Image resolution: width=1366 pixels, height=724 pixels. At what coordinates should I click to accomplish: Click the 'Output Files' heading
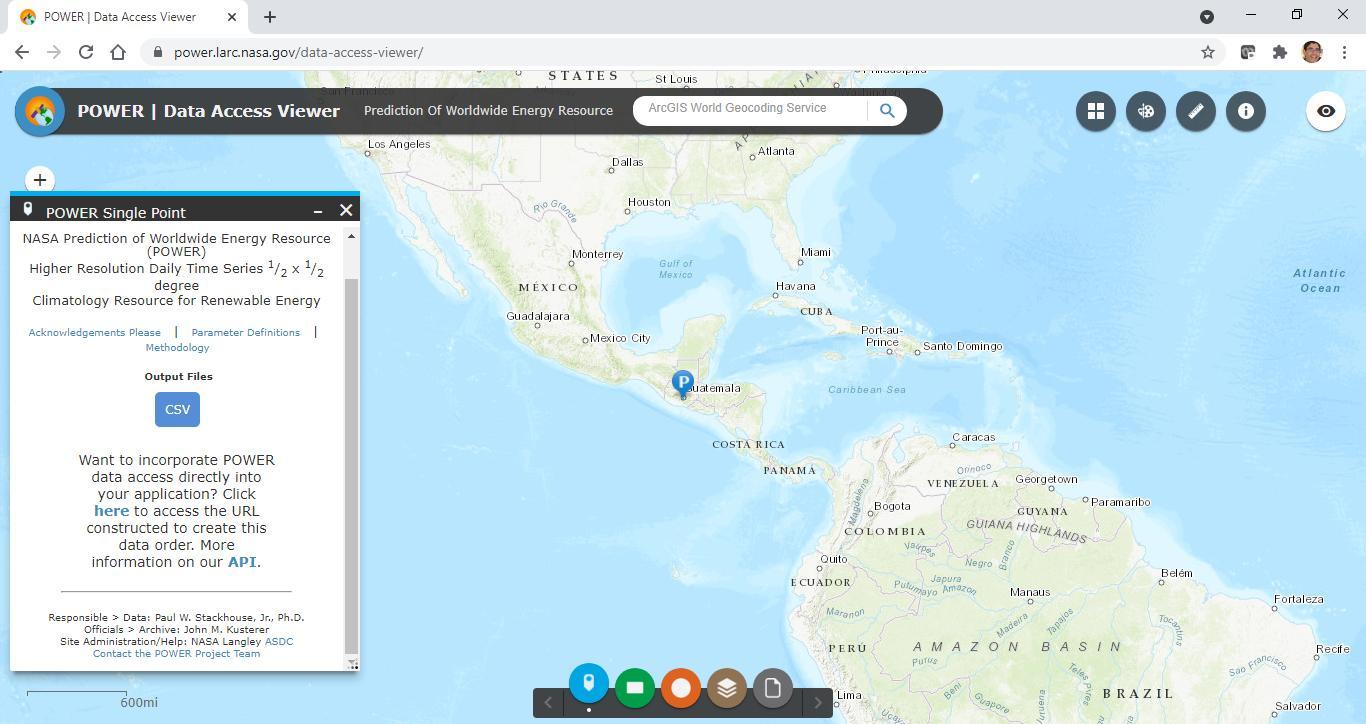[x=178, y=377]
